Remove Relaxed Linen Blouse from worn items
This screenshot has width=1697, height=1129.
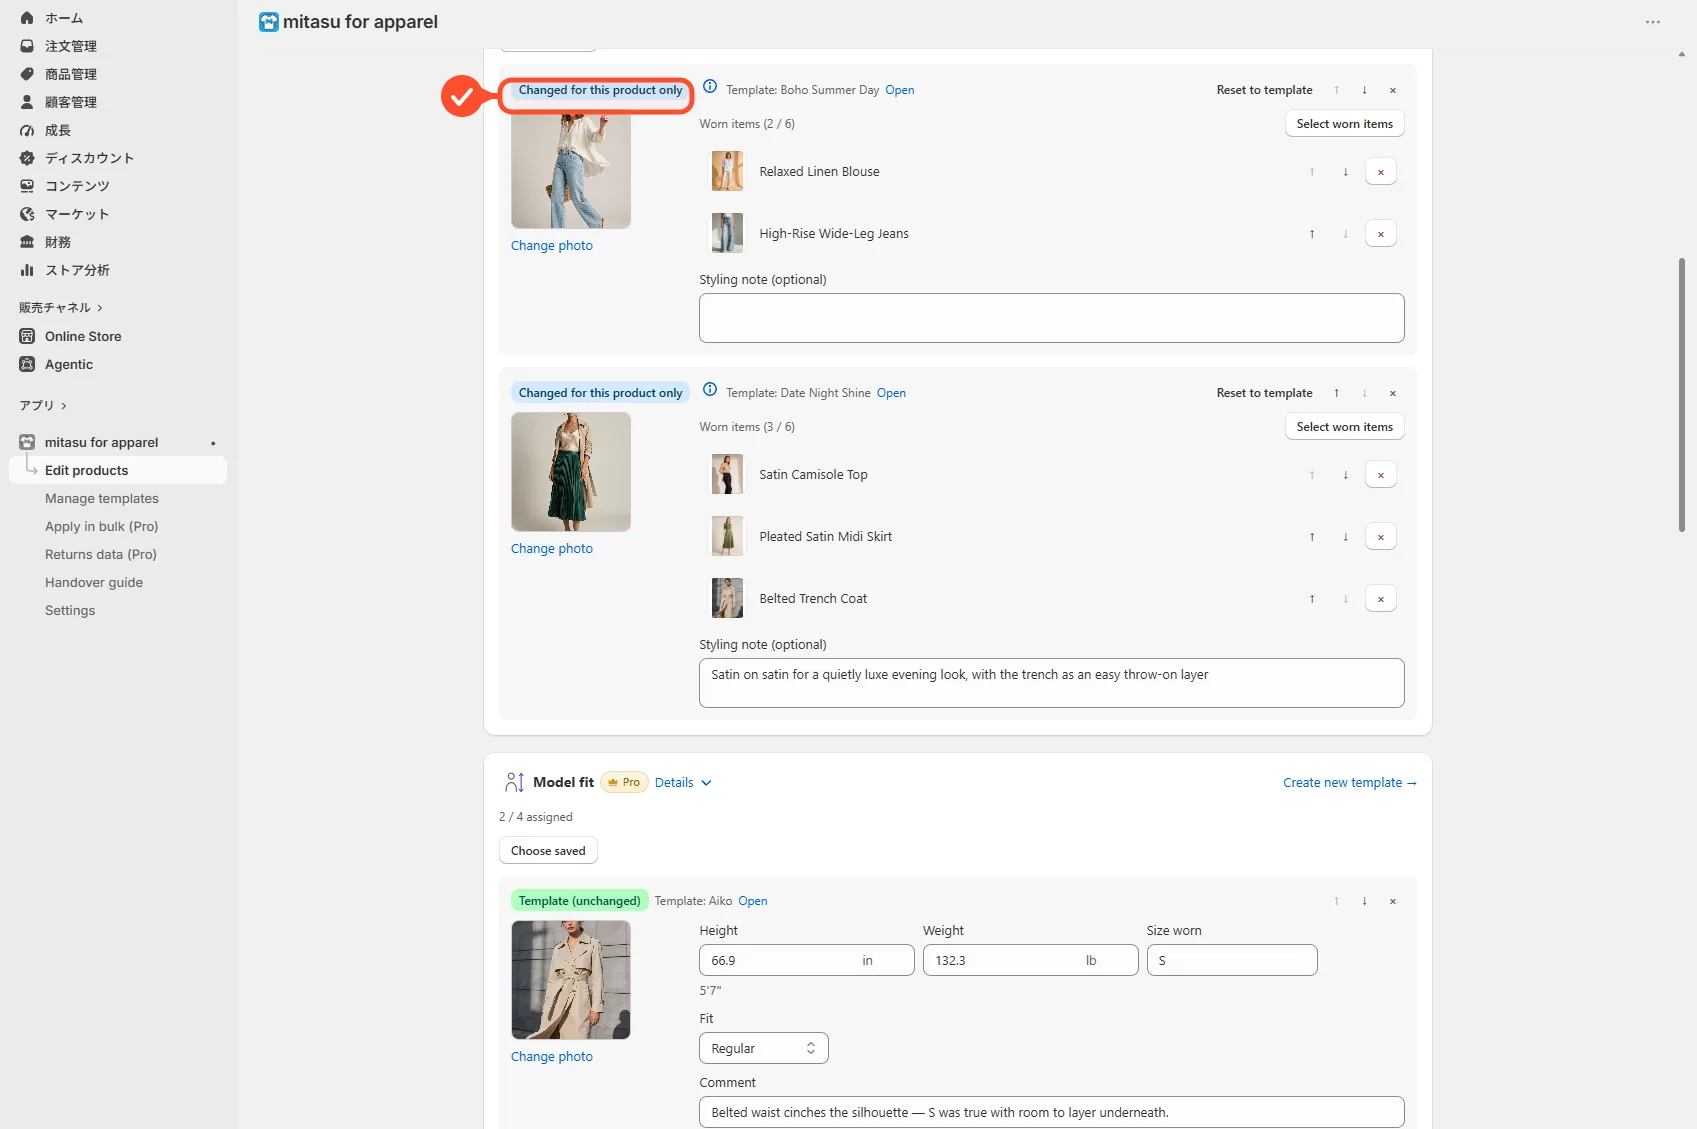coord(1381,172)
